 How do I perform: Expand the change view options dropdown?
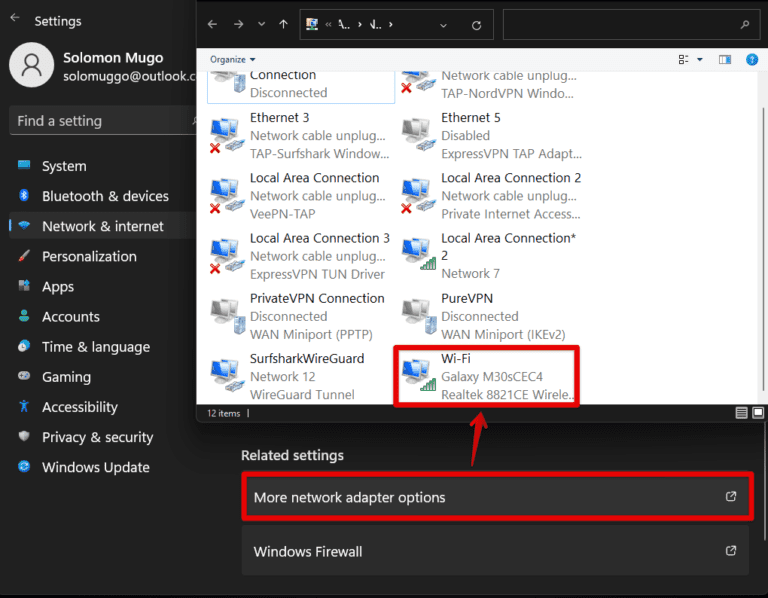(x=699, y=60)
